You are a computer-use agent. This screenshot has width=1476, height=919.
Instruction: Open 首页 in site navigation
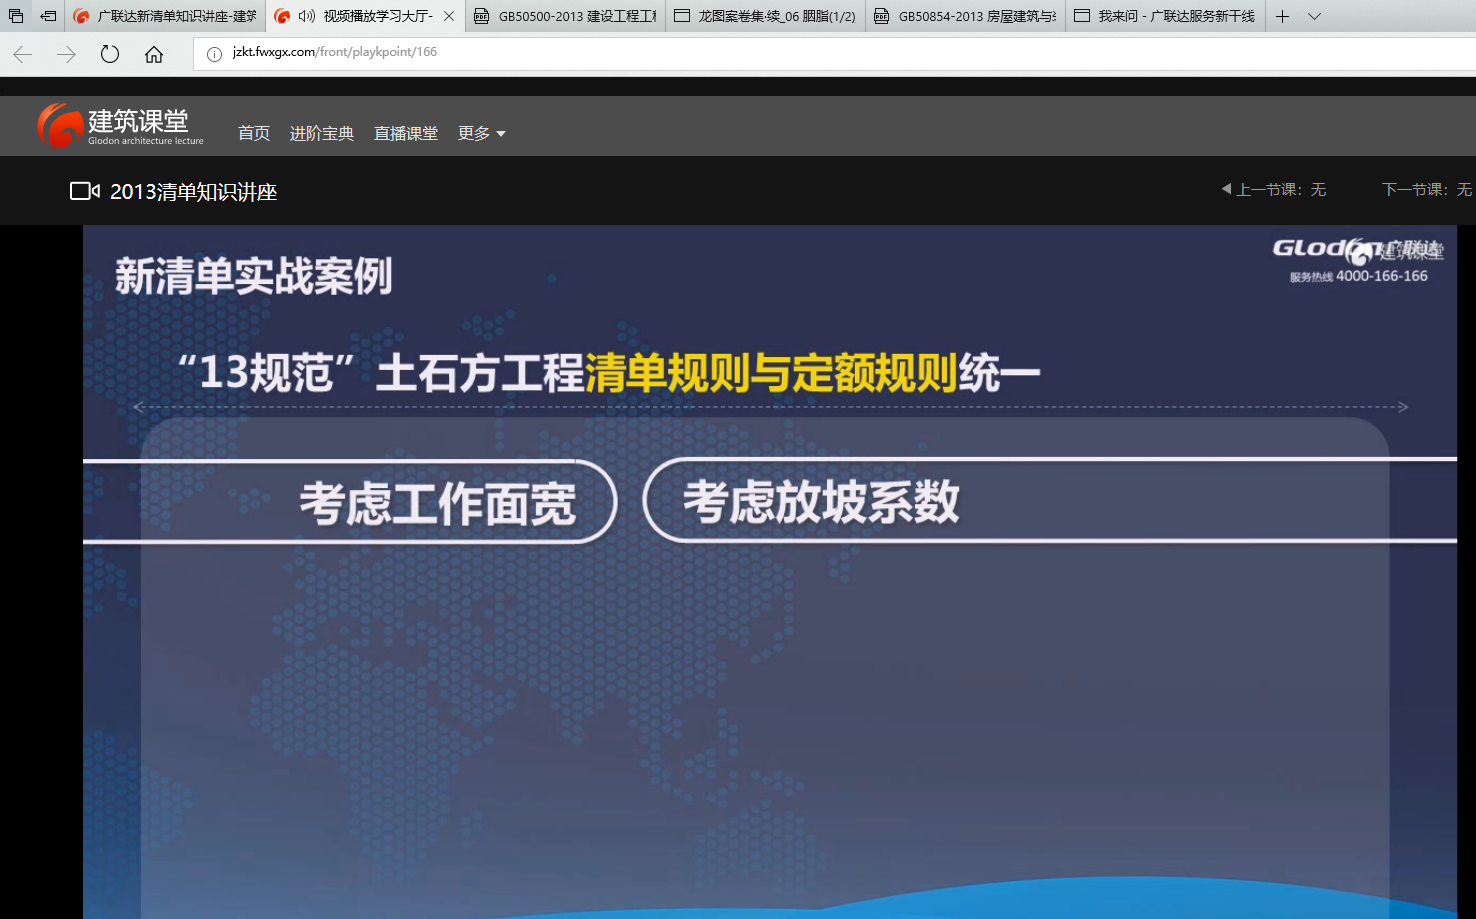pyautogui.click(x=254, y=133)
